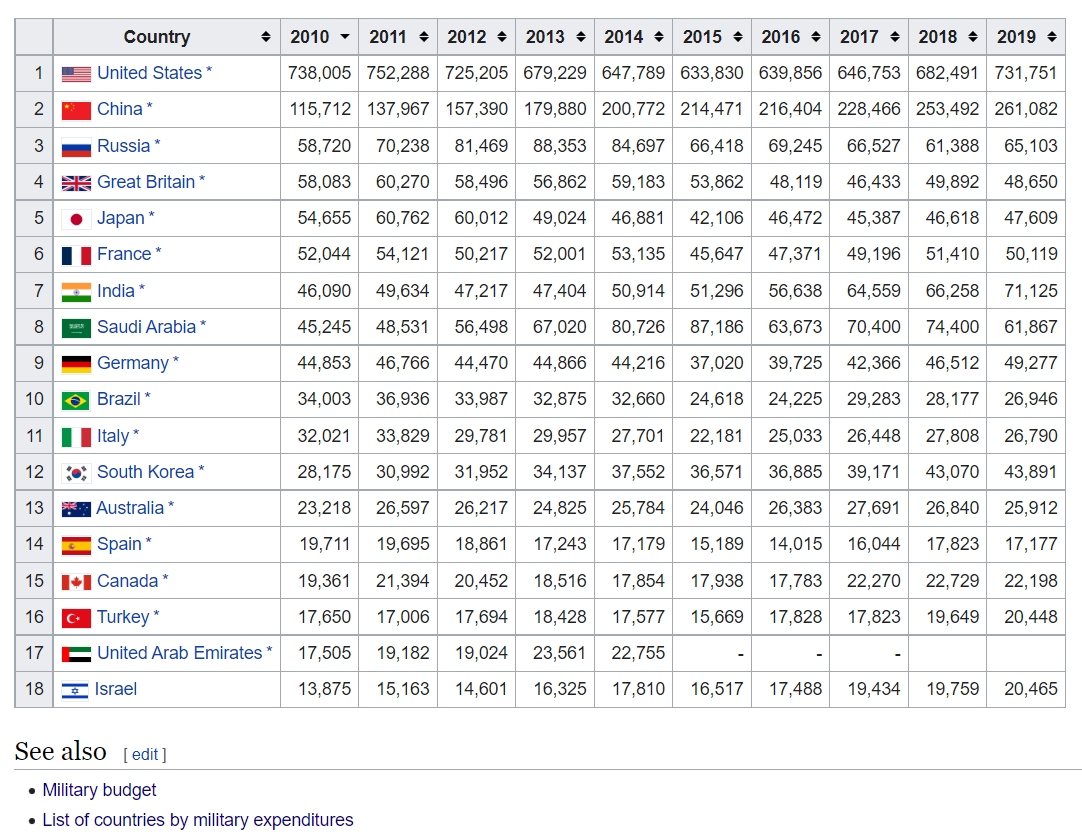This screenshot has height=834, width=1082.
Task: Click the Brazil flag icon
Action: point(76,400)
